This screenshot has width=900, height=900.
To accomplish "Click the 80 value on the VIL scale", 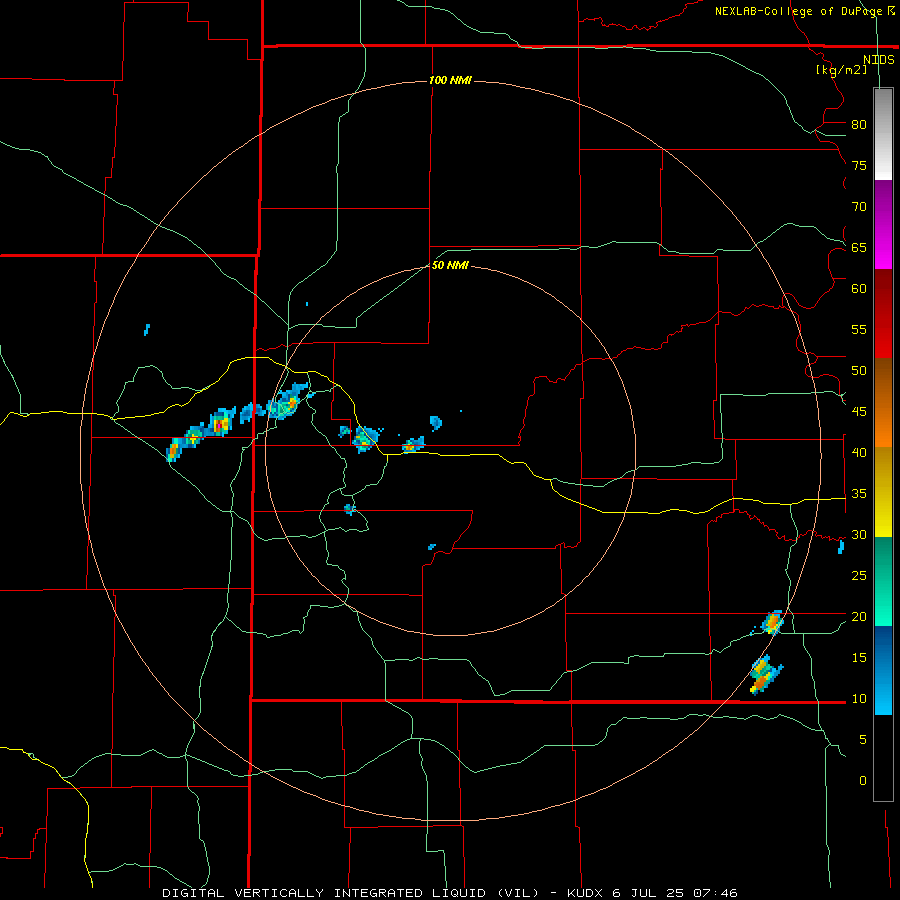I will tap(859, 125).
